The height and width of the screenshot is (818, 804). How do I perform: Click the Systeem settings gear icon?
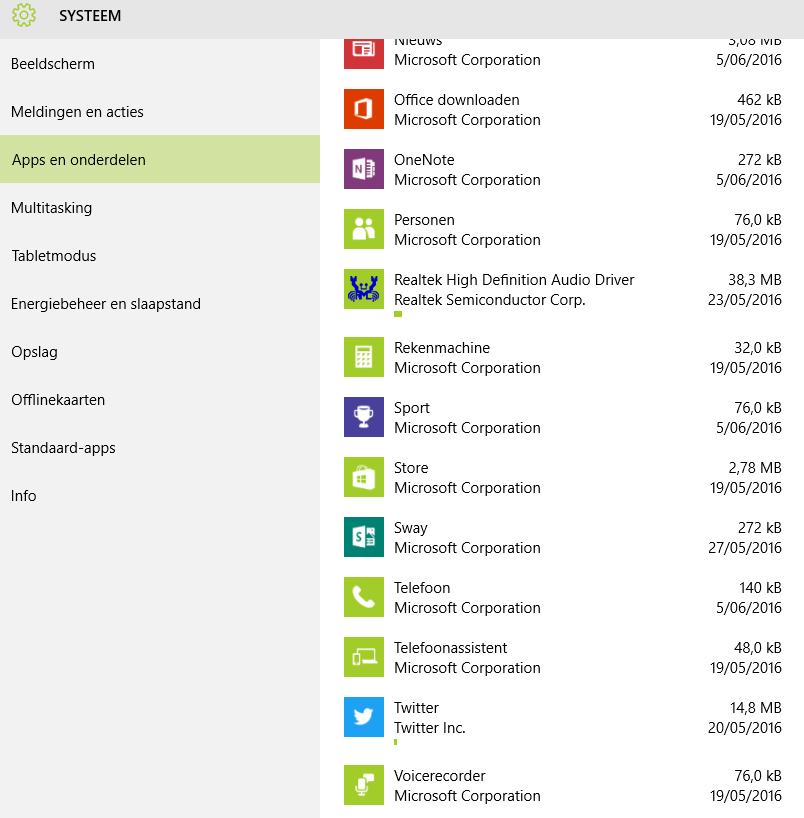[24, 15]
